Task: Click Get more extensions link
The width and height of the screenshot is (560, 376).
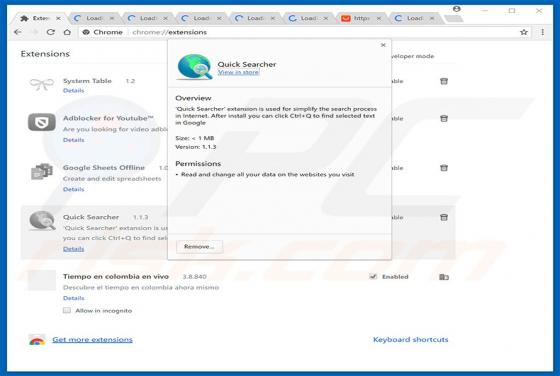Action: (92, 340)
